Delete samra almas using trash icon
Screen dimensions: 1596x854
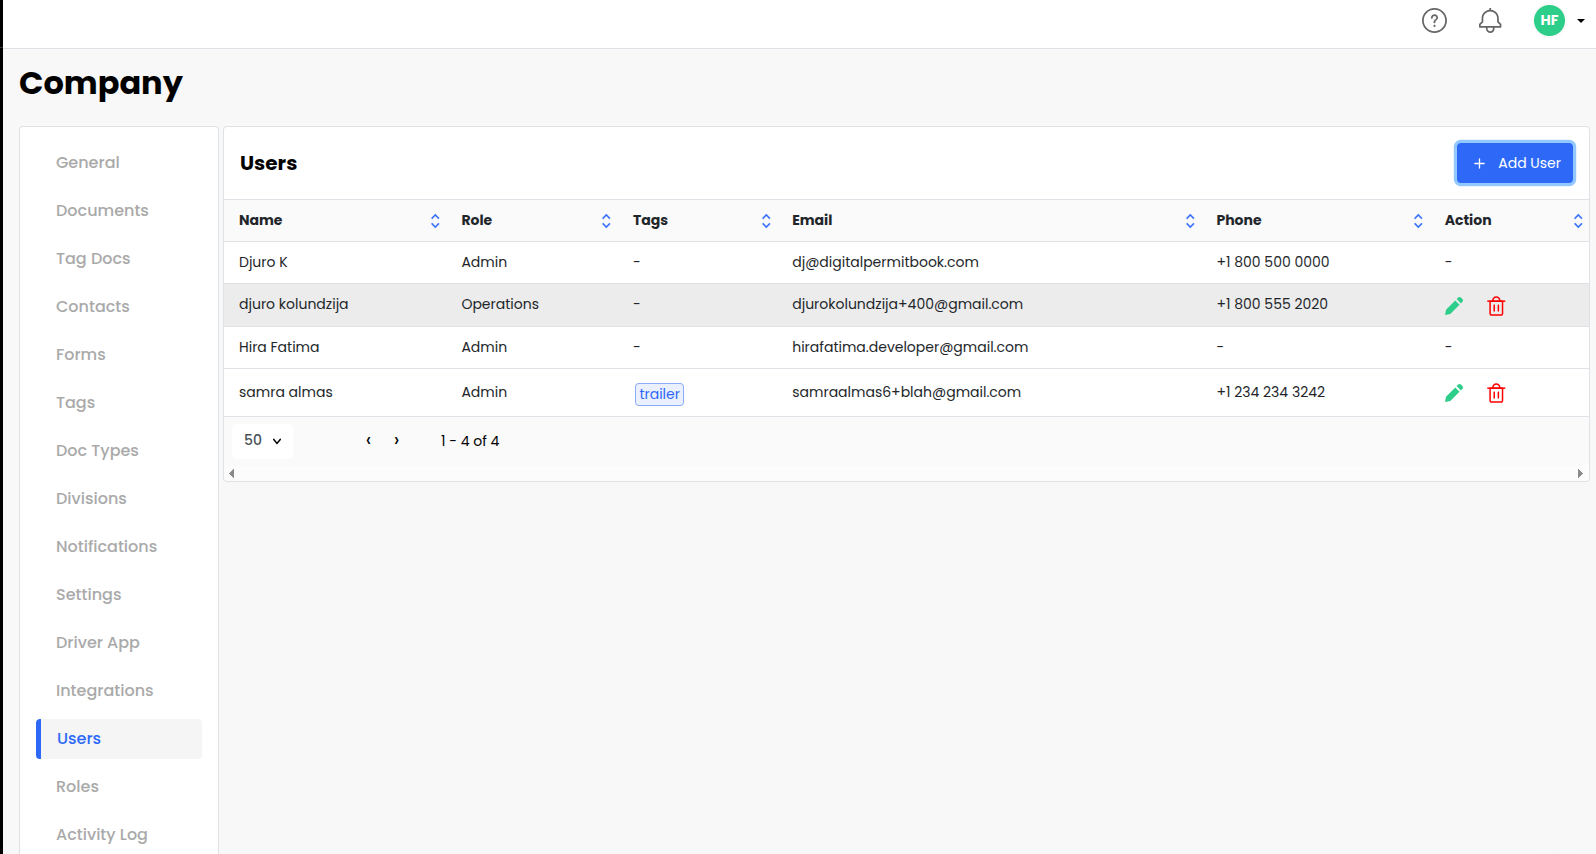pos(1496,393)
